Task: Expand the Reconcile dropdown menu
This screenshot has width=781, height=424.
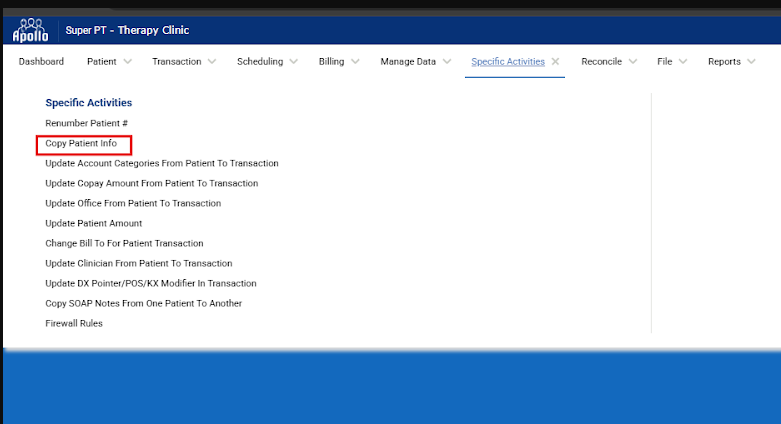Action: click(609, 62)
